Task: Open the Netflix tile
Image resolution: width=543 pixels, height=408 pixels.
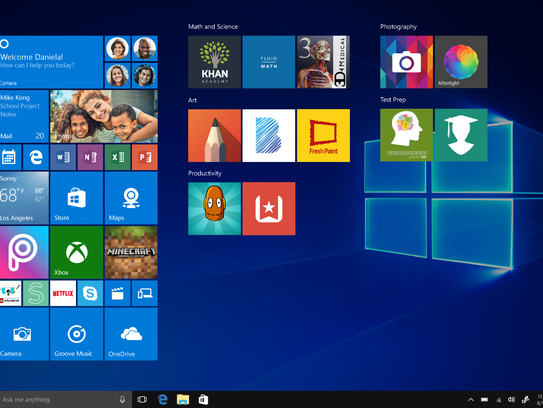Action: [63, 293]
